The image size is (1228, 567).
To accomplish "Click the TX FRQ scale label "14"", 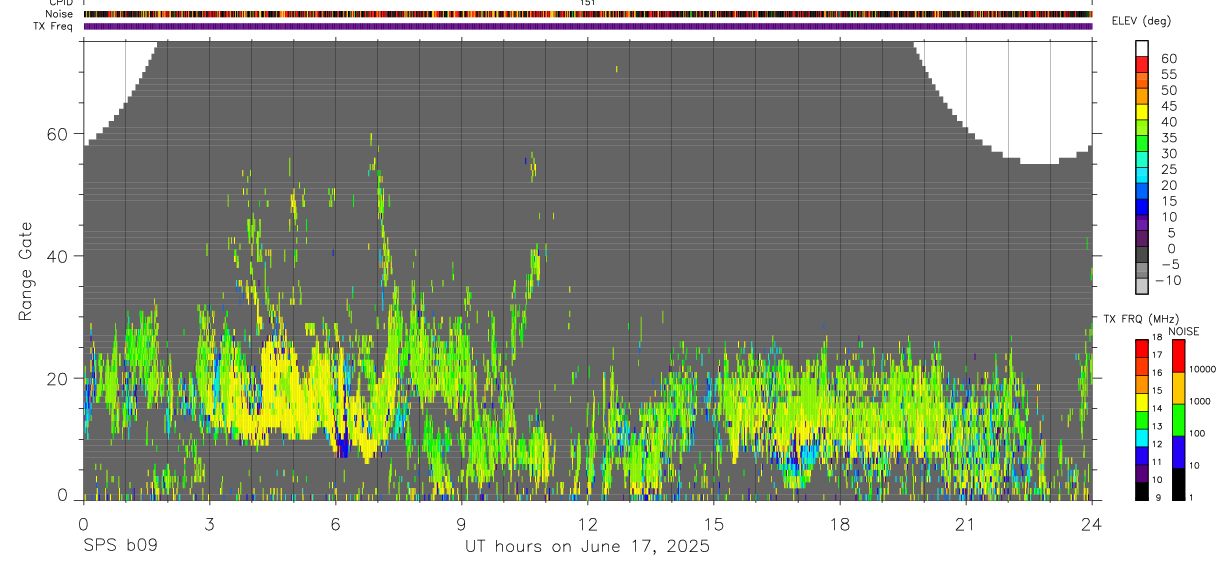I will point(1157,408).
